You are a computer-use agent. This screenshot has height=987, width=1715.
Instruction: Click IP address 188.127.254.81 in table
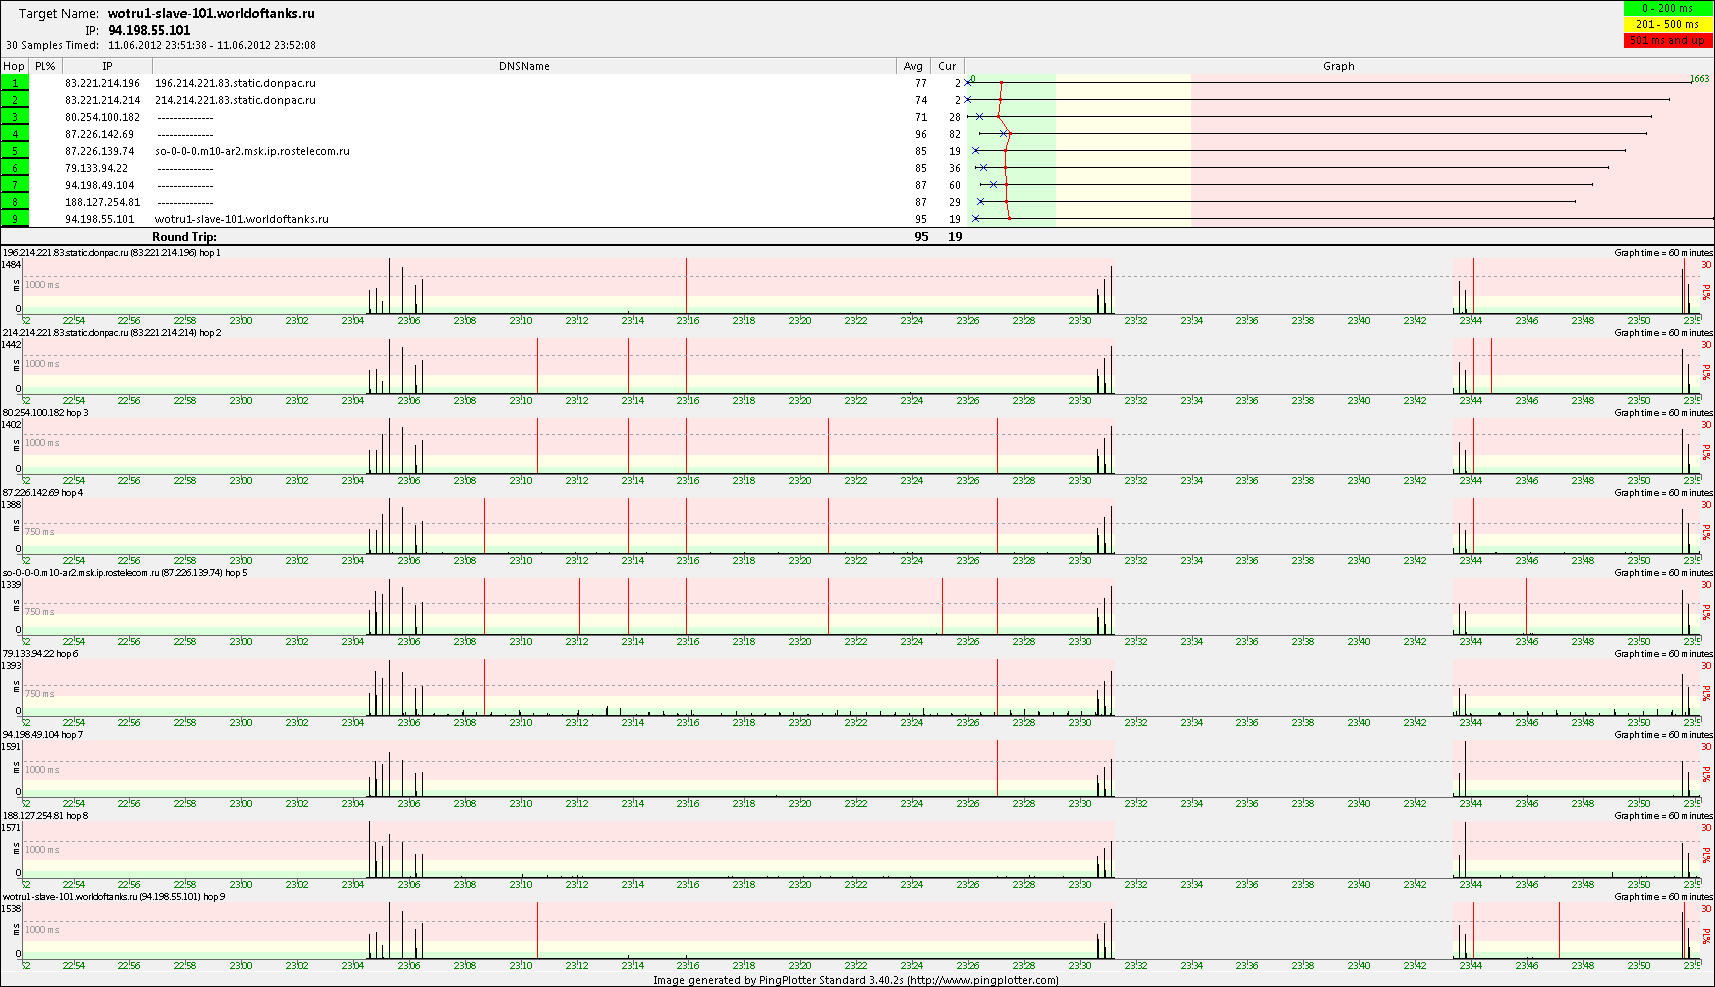102,202
